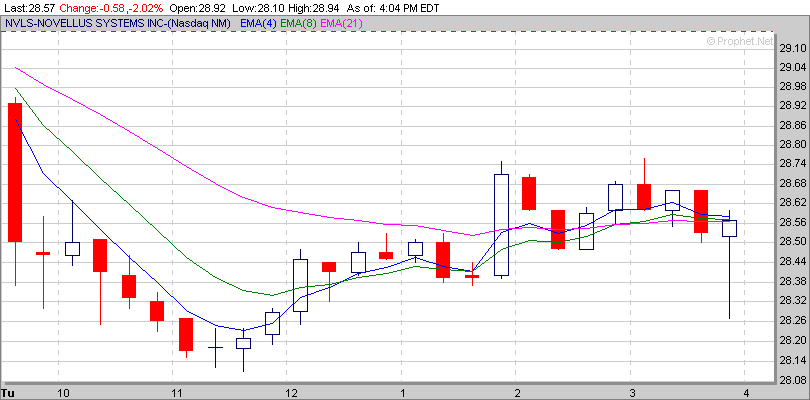This screenshot has height=400, width=810.
Task: Click the 28.56 price axis label
Action: tap(792, 222)
